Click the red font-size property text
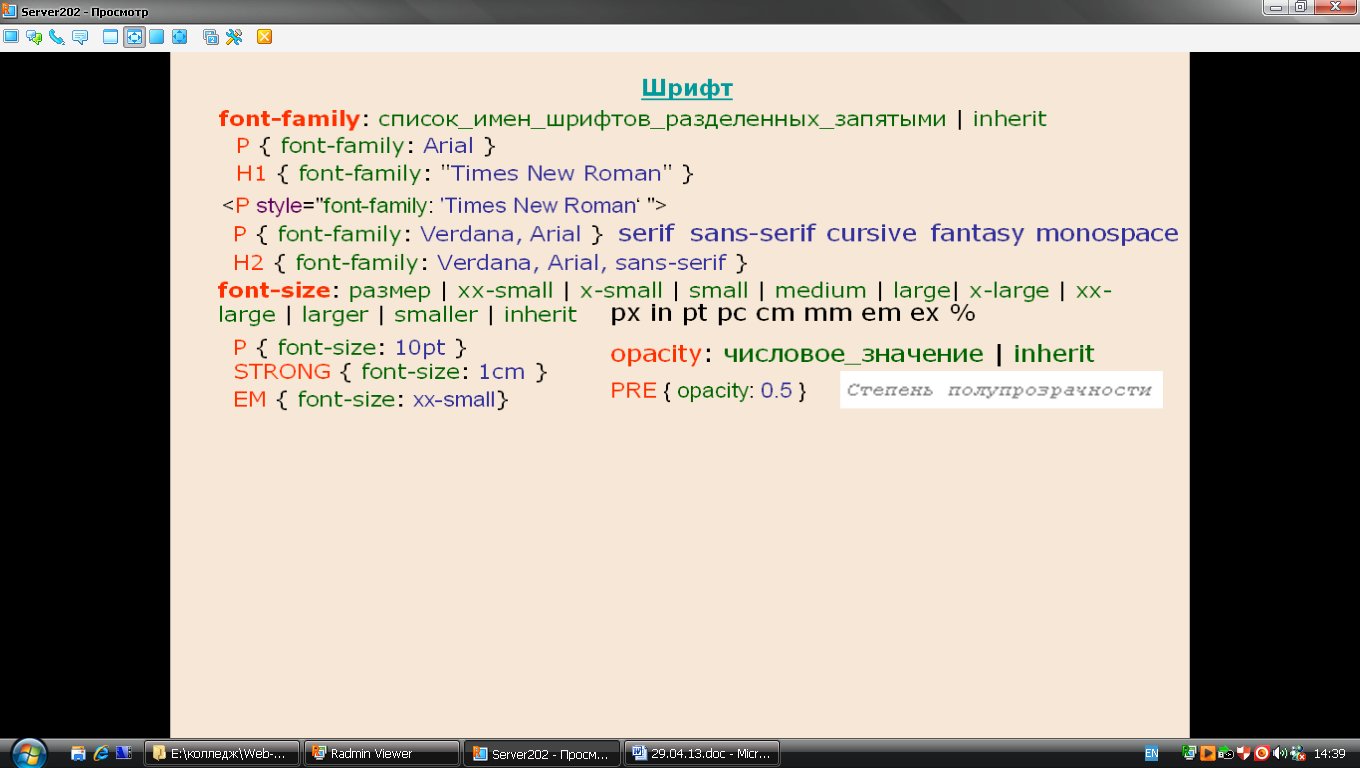The width and height of the screenshot is (1360, 768). pos(274,291)
